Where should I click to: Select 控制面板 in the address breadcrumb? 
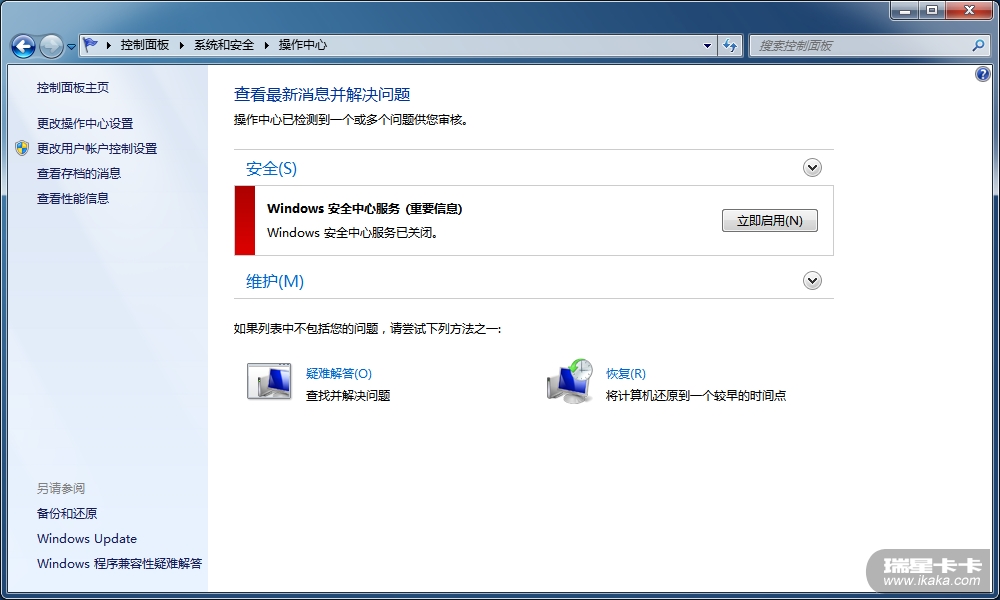point(145,45)
